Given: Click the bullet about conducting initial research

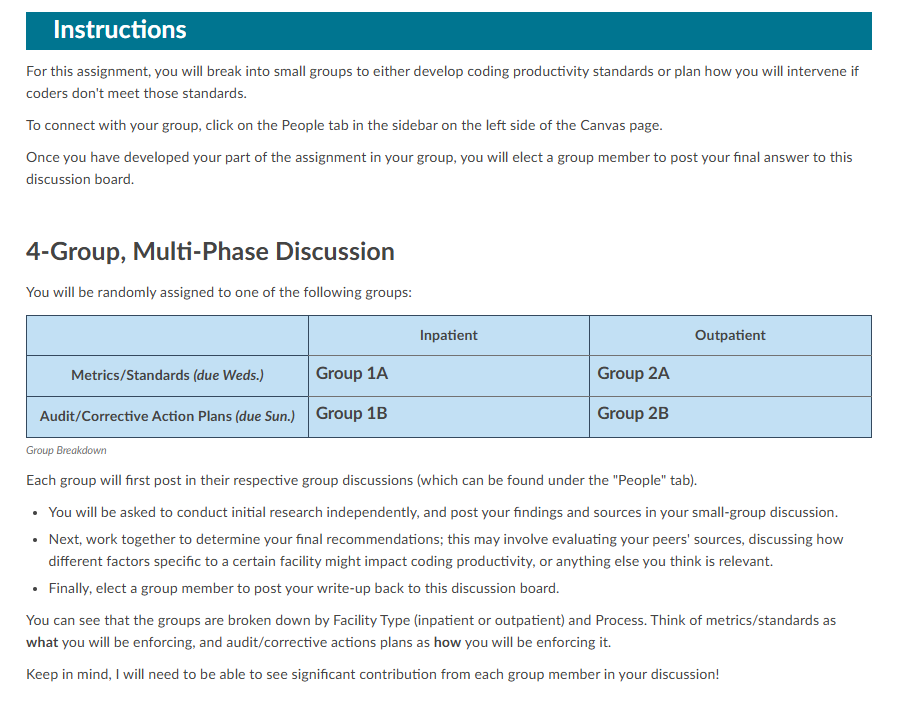Looking at the screenshot, I should 442,512.
